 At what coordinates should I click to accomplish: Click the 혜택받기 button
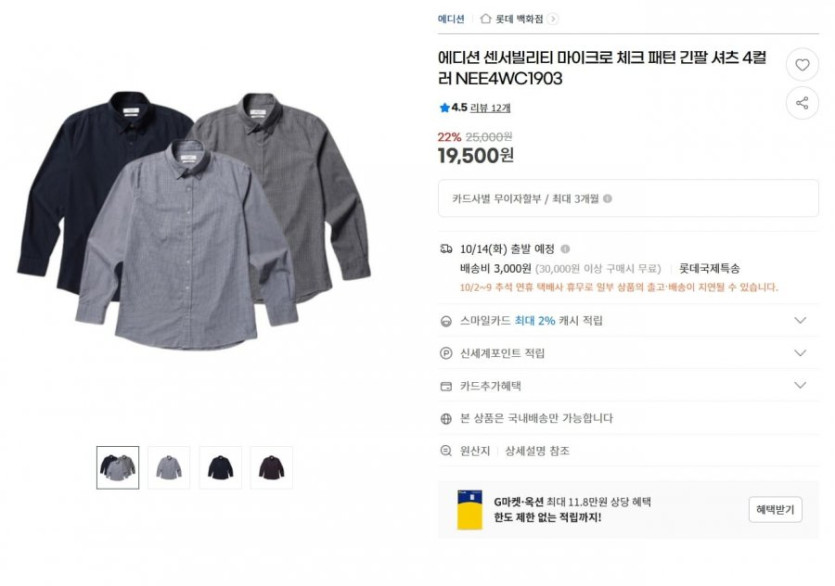(775, 510)
